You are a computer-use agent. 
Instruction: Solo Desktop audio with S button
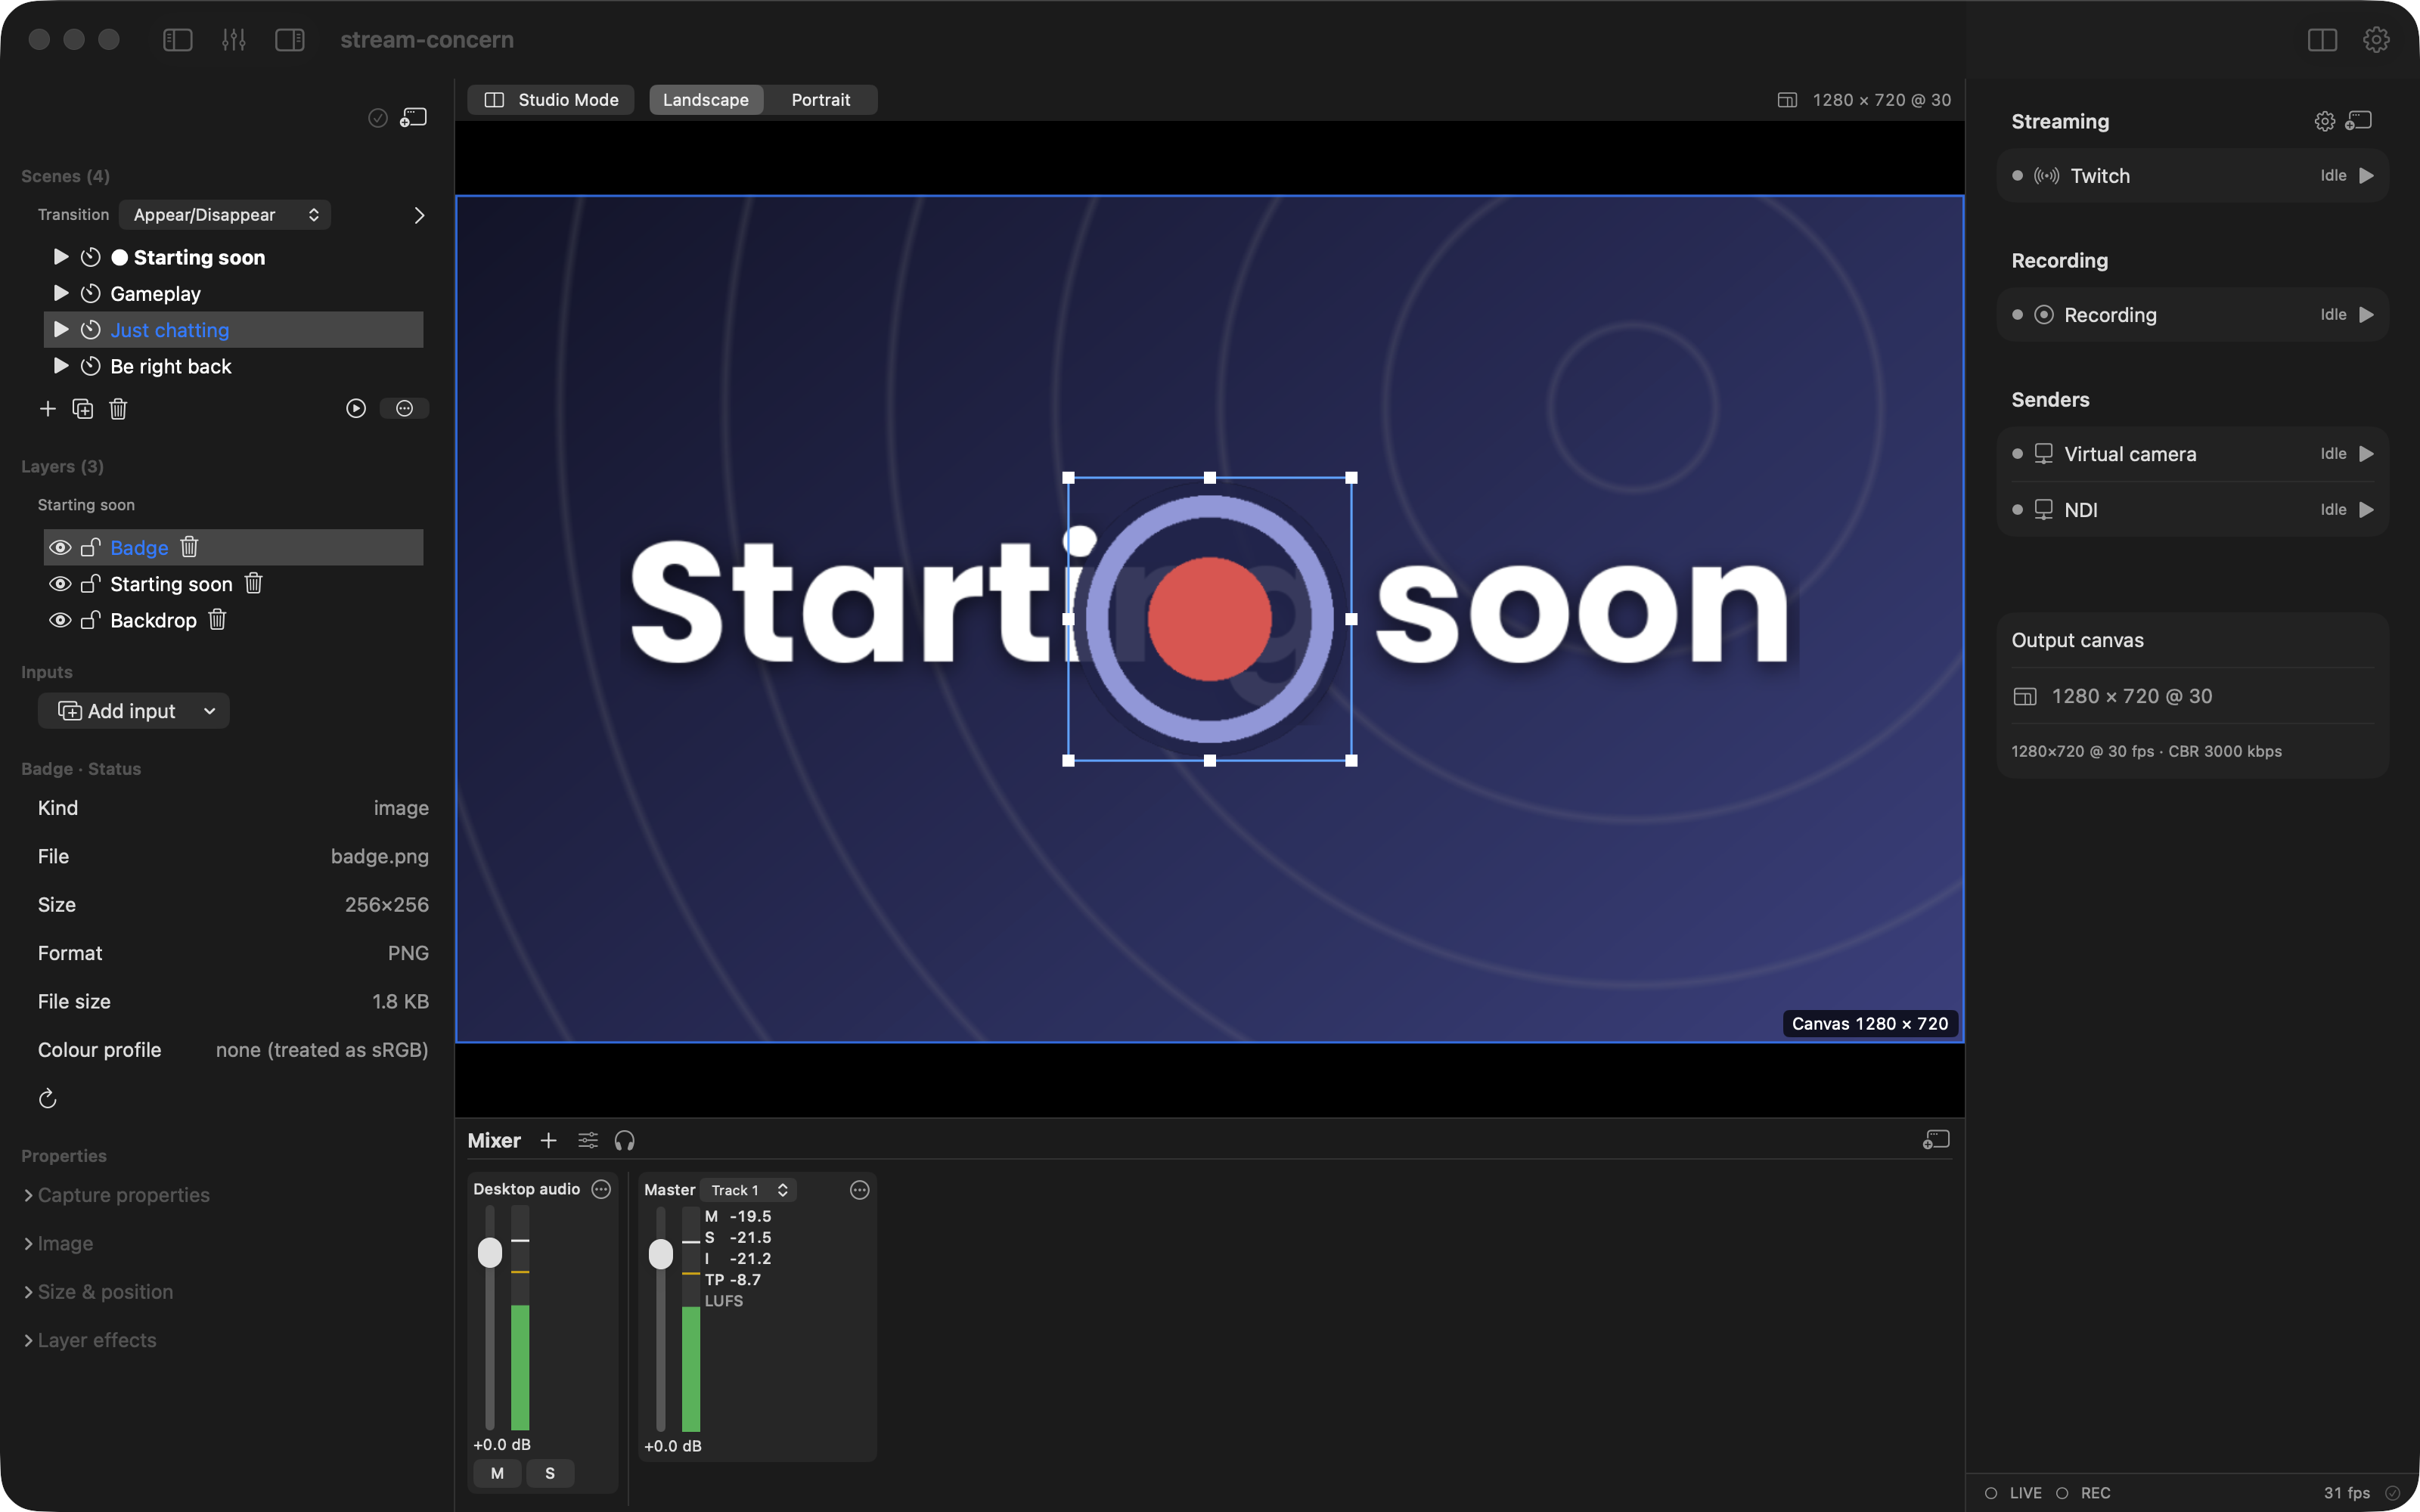point(549,1473)
